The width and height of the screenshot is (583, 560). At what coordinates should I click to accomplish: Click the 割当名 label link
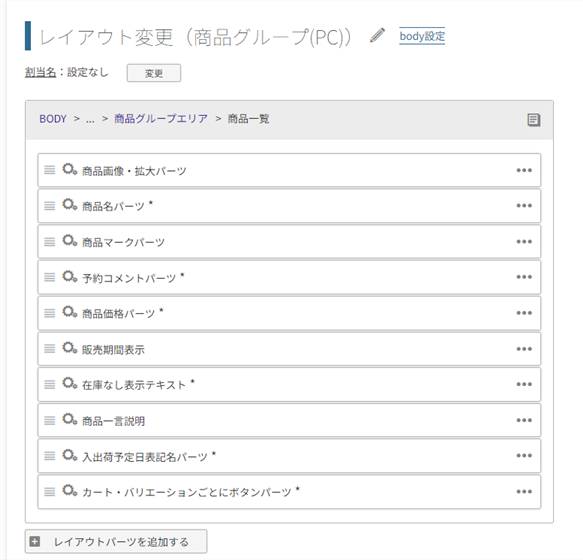click(x=40, y=72)
